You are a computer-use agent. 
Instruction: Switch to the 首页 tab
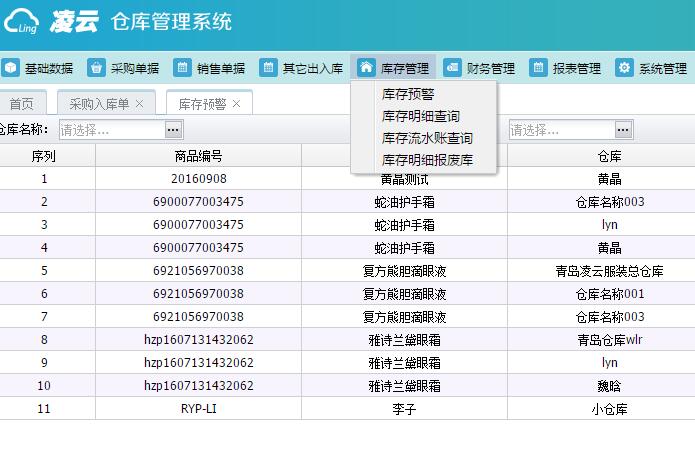coord(21,104)
